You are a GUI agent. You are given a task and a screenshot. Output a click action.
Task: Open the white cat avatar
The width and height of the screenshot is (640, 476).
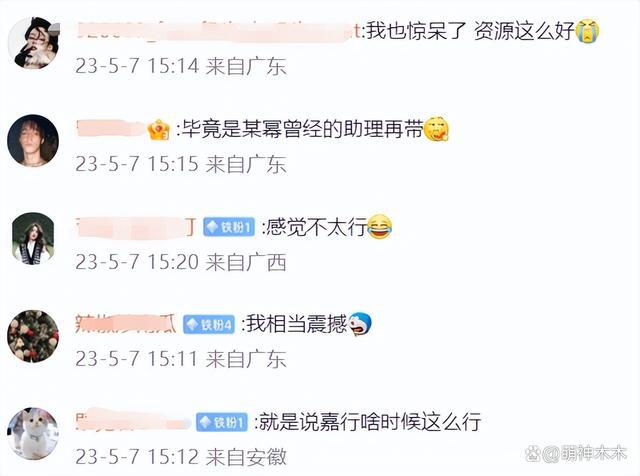33,434
